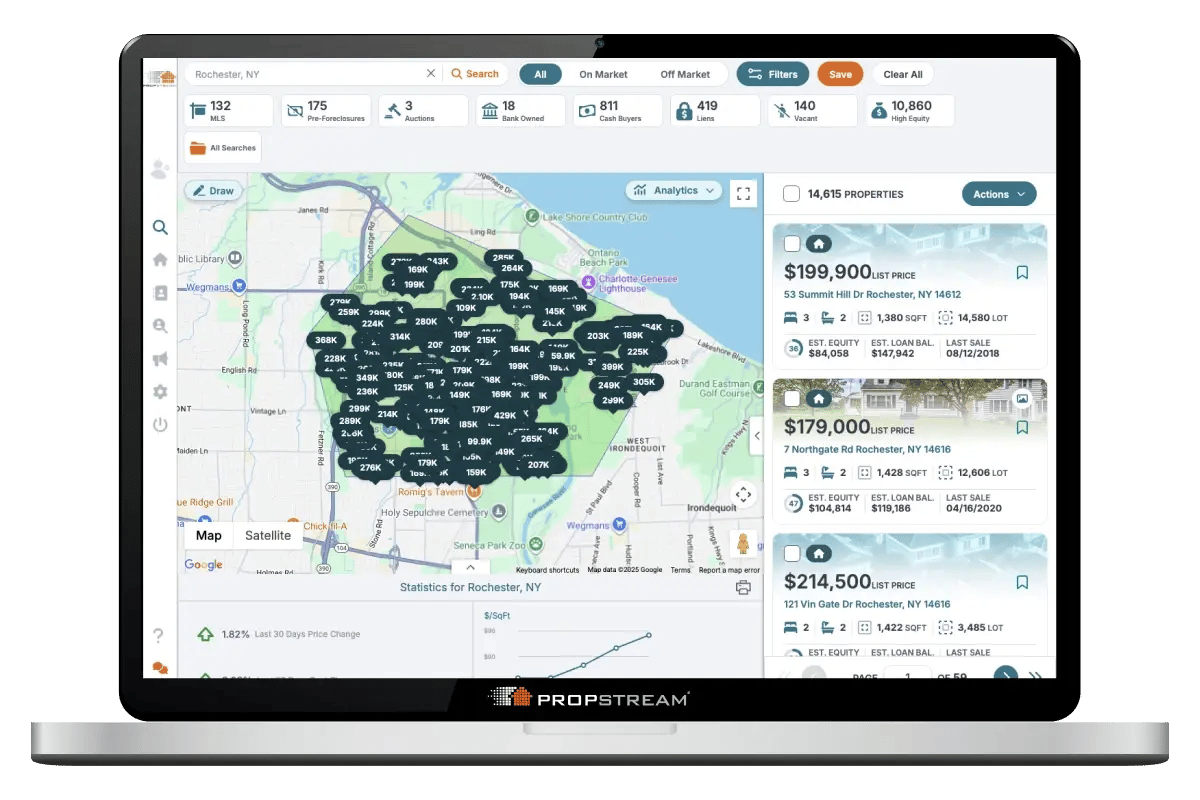The image size is (1200, 800).
Task: Click the Clear All button
Action: point(902,74)
